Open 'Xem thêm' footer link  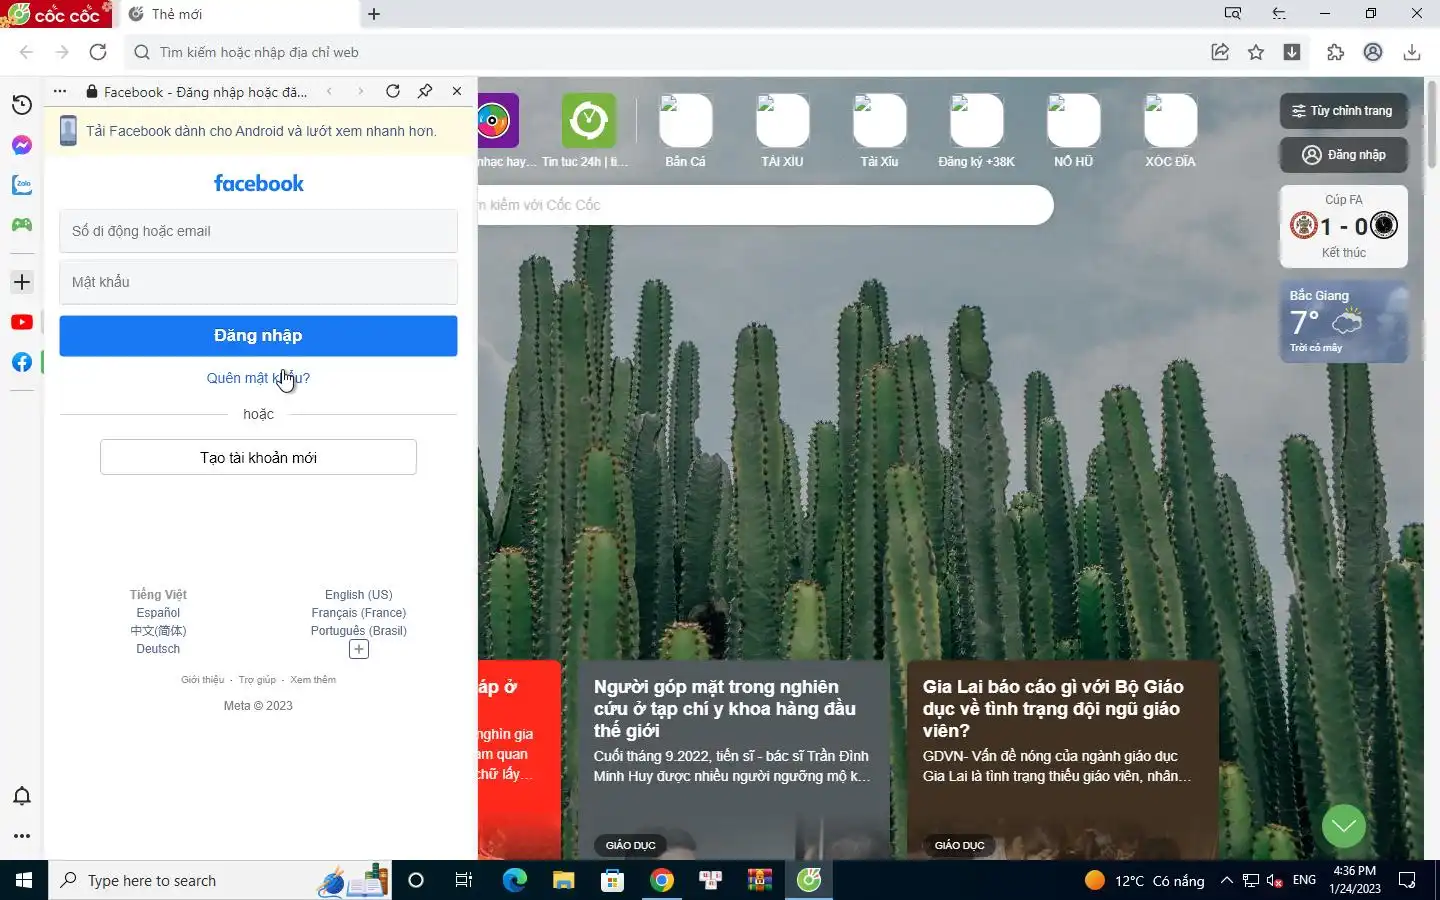pyautogui.click(x=313, y=680)
